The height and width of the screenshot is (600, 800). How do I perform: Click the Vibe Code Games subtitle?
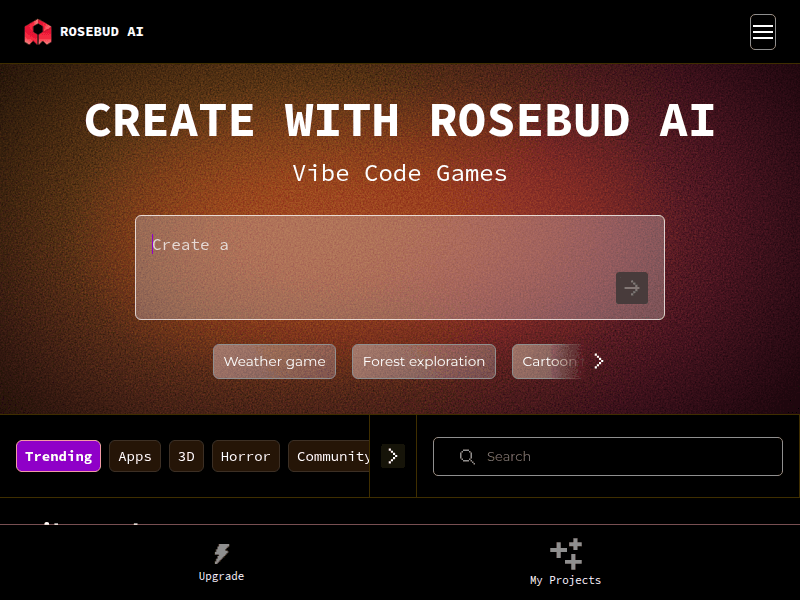pyautogui.click(x=399, y=173)
